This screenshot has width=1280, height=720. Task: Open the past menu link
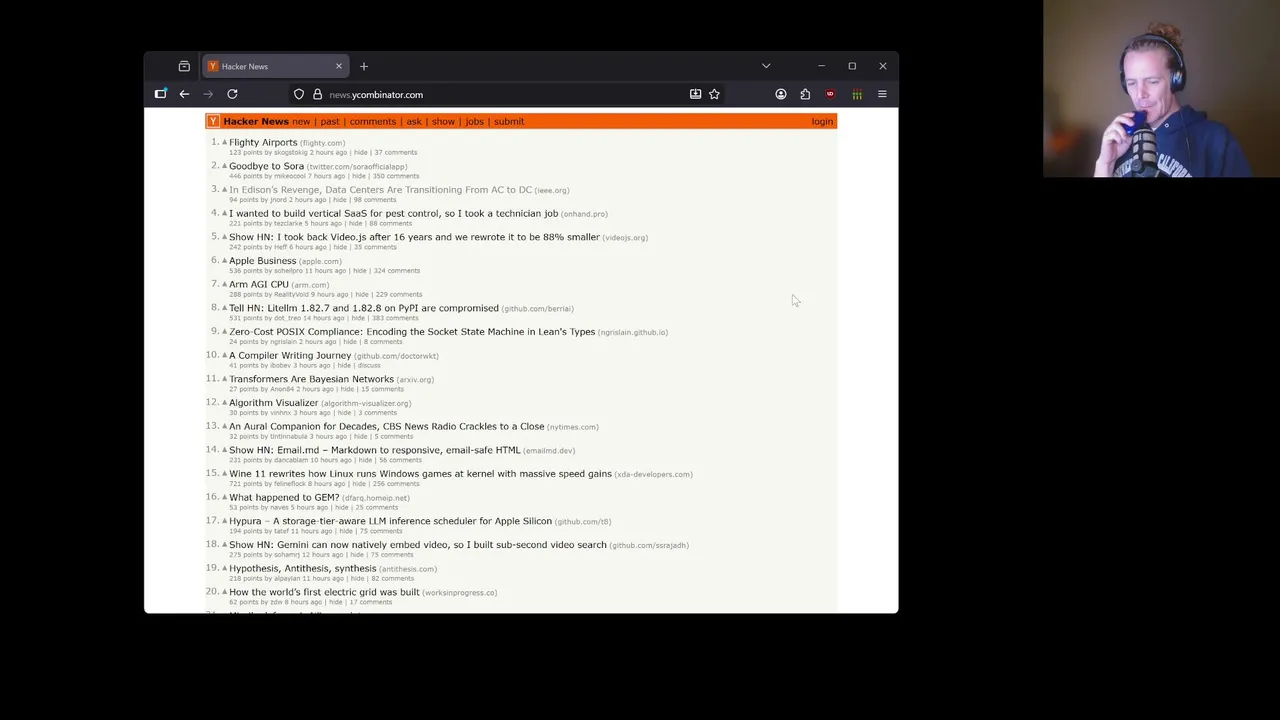point(330,121)
